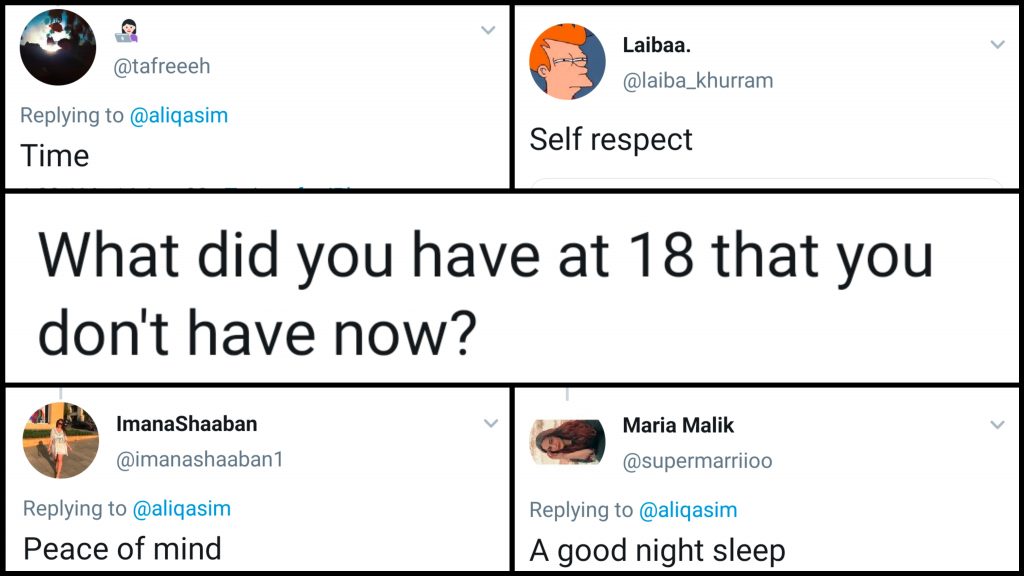Go to the @imanashaaban1 profile handle

click(x=200, y=460)
